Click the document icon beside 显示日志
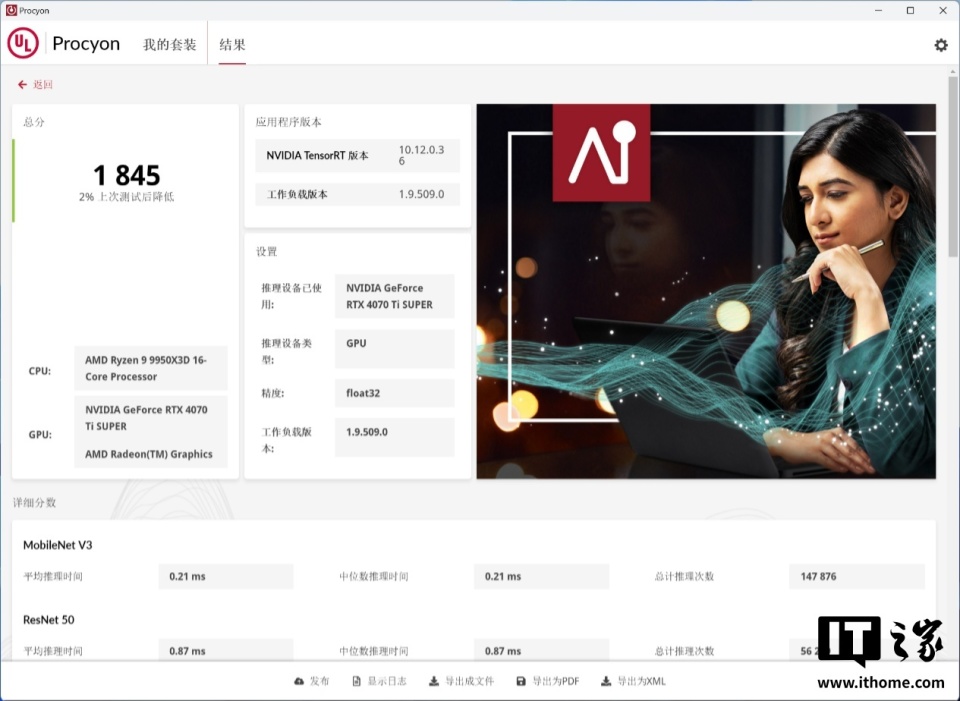This screenshot has width=960, height=701. 355,681
